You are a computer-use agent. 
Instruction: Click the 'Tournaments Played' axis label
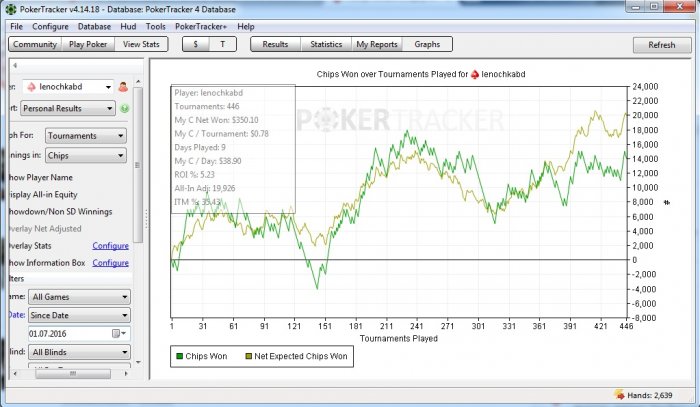(x=399, y=338)
